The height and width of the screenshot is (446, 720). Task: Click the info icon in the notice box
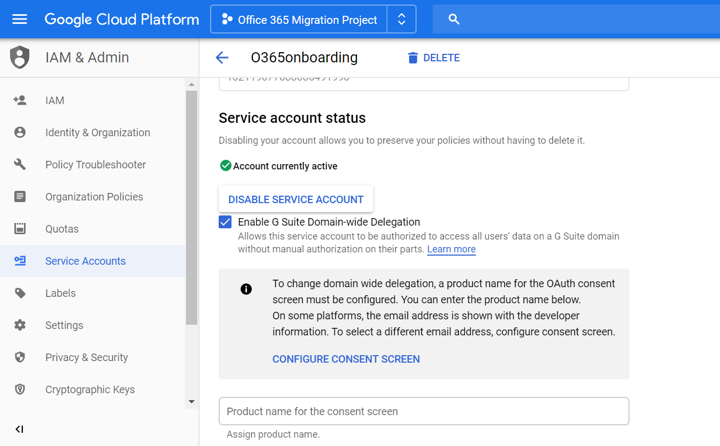(246, 289)
